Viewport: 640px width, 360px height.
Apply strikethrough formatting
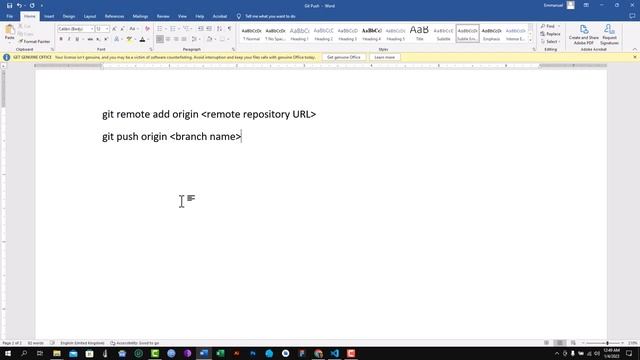tap(90, 39)
